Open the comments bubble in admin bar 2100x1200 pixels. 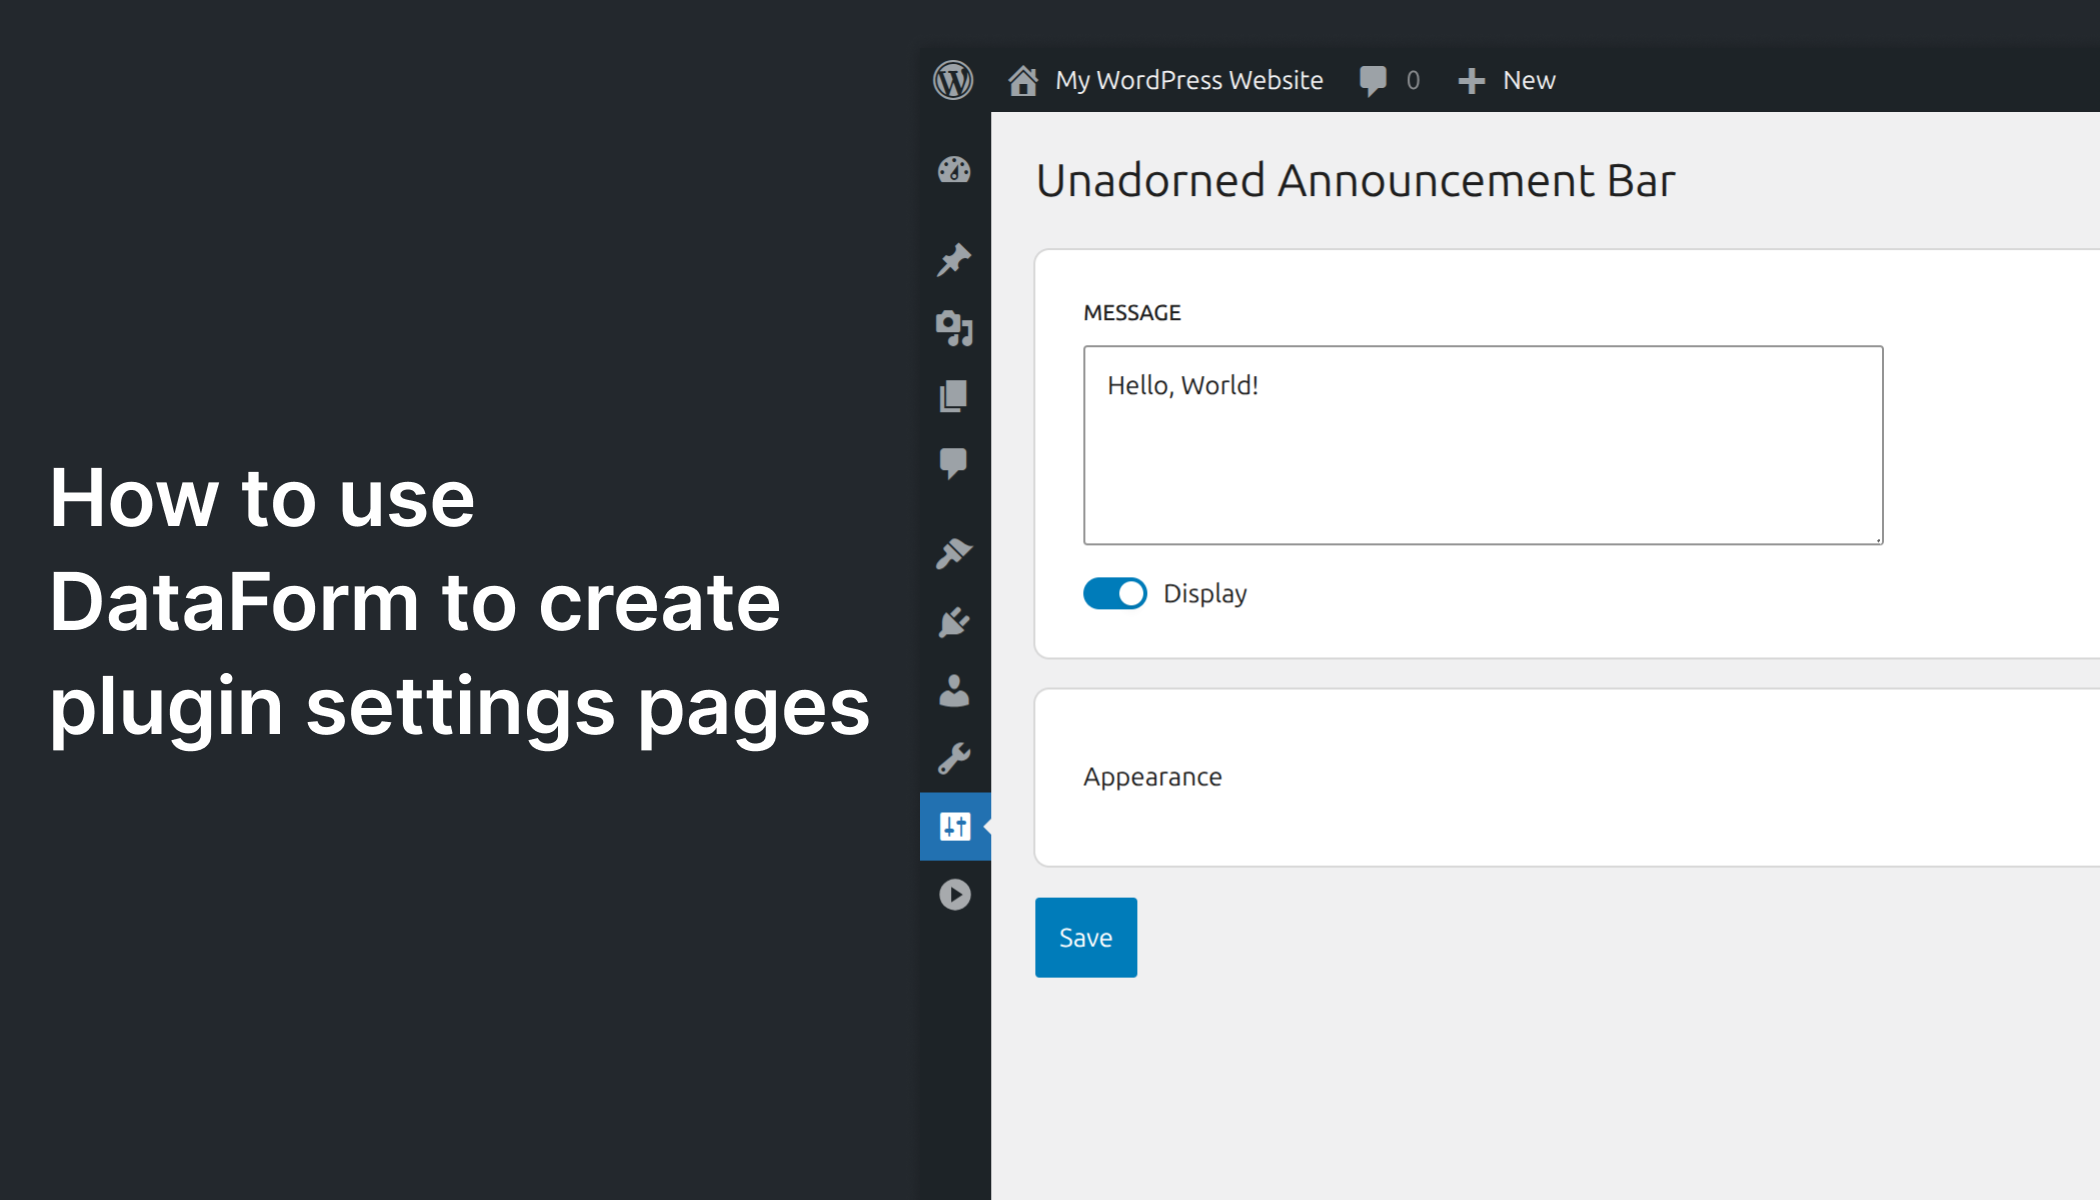(x=1373, y=80)
